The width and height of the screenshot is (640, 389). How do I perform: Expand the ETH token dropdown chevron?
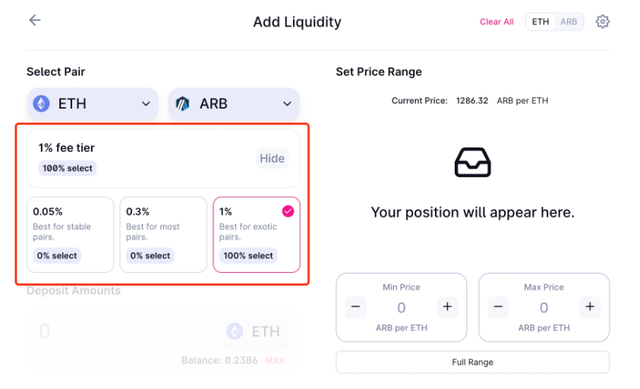(x=146, y=104)
